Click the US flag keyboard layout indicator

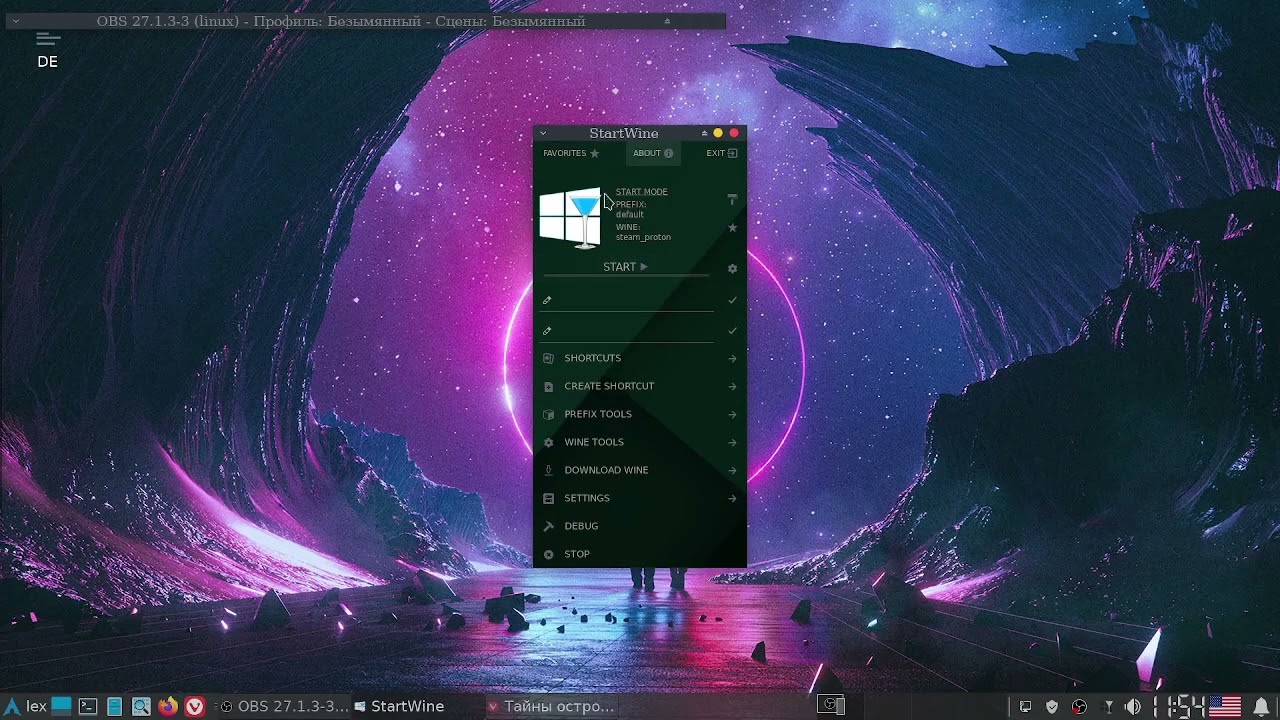coord(1225,707)
